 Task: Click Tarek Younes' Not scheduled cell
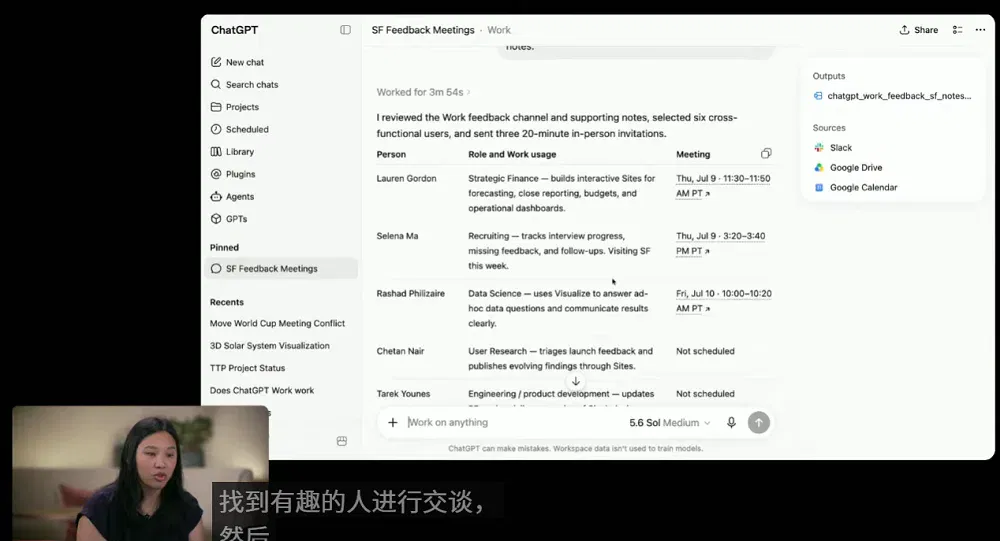pyautogui.click(x=705, y=394)
